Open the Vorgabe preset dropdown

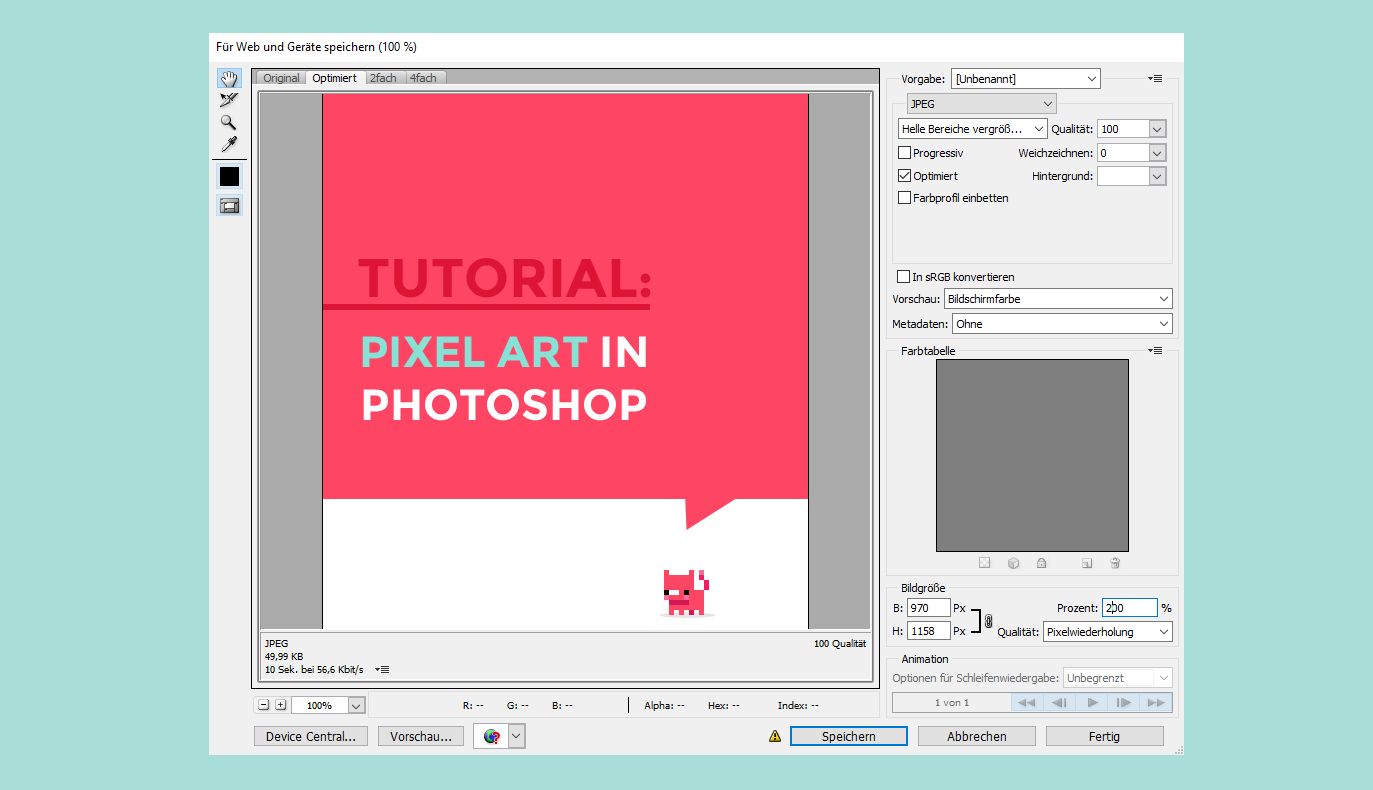(1026, 78)
